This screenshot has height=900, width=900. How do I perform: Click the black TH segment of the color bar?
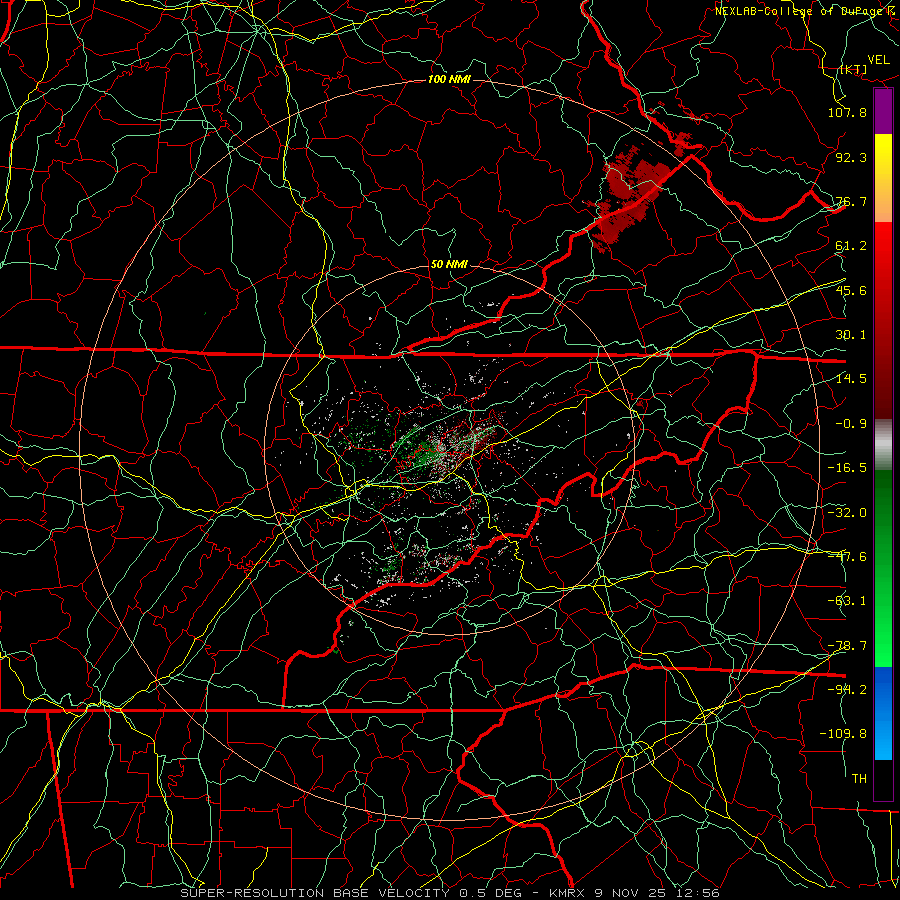coord(883,779)
